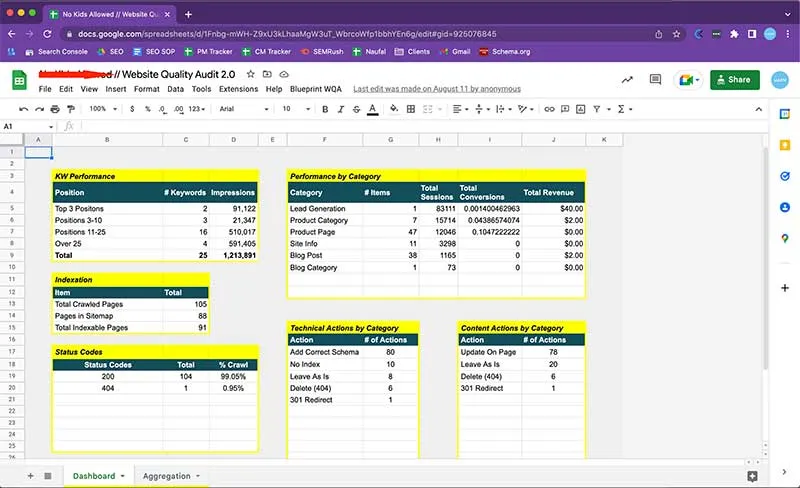Select column B header
This screenshot has height=488, width=800.
[x=107, y=139]
